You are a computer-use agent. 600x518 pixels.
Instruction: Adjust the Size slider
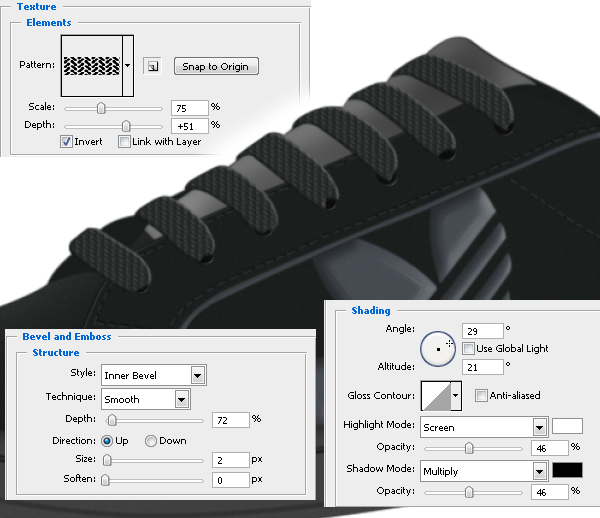(x=107, y=460)
